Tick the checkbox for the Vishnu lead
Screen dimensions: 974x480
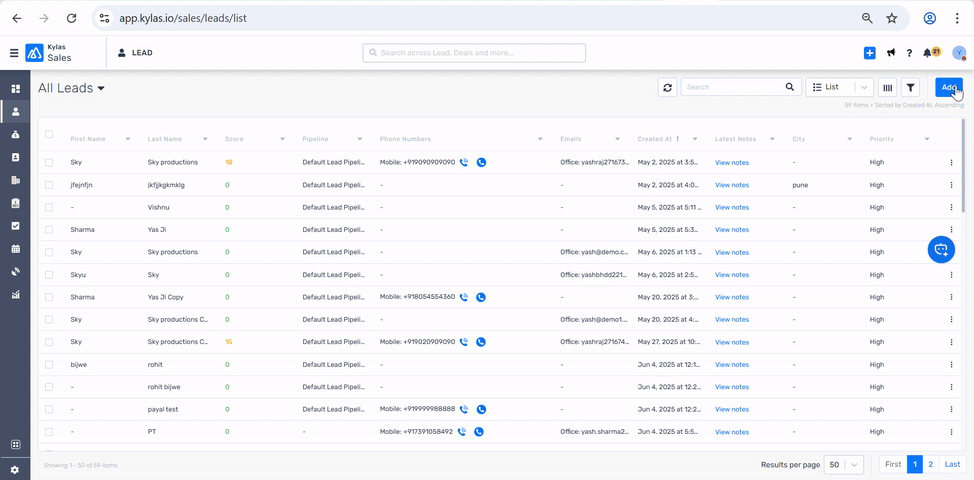49,207
